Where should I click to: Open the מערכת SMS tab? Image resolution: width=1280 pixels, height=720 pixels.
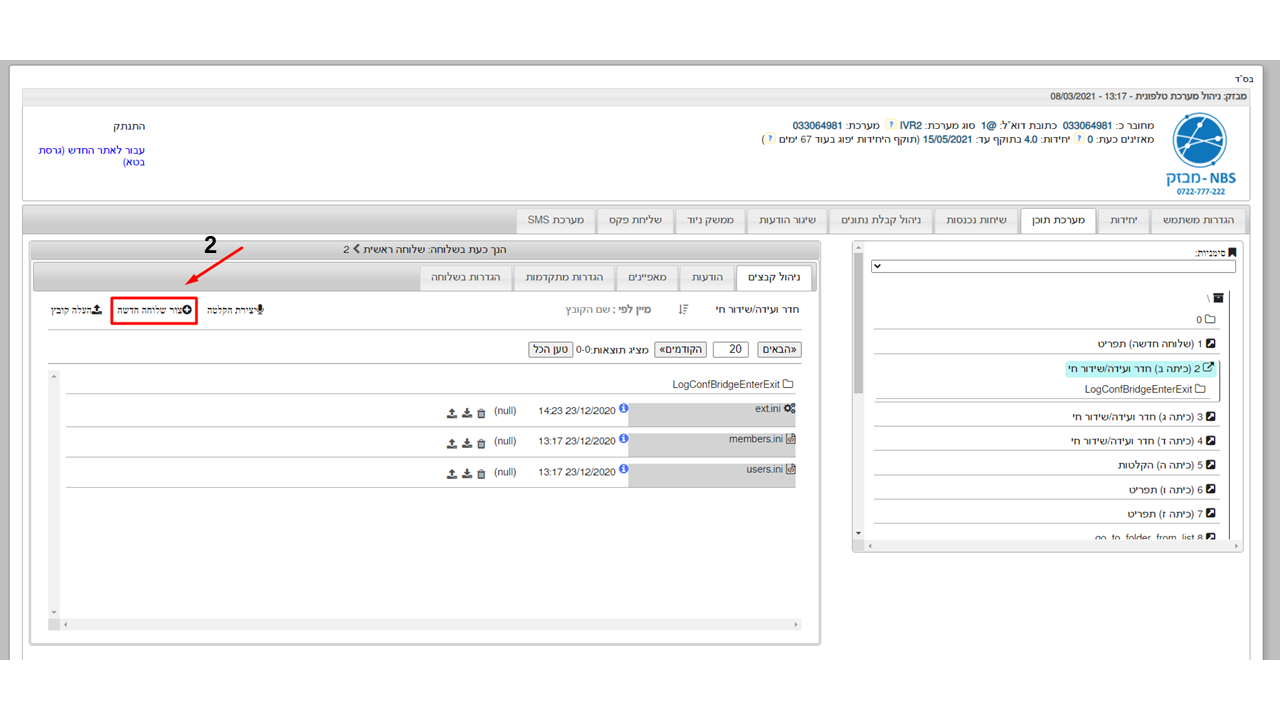coord(556,220)
